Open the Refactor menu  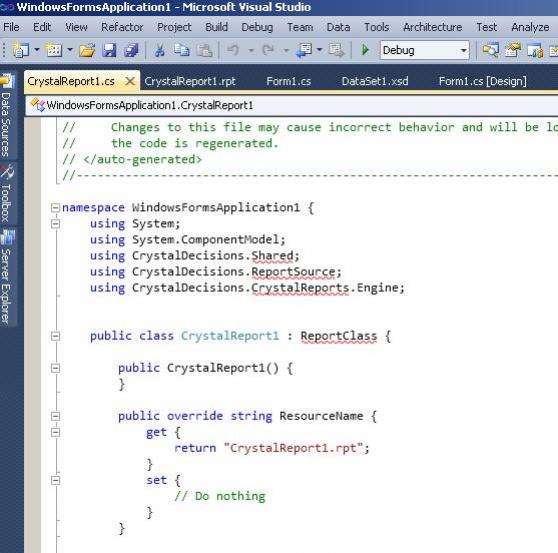122,27
